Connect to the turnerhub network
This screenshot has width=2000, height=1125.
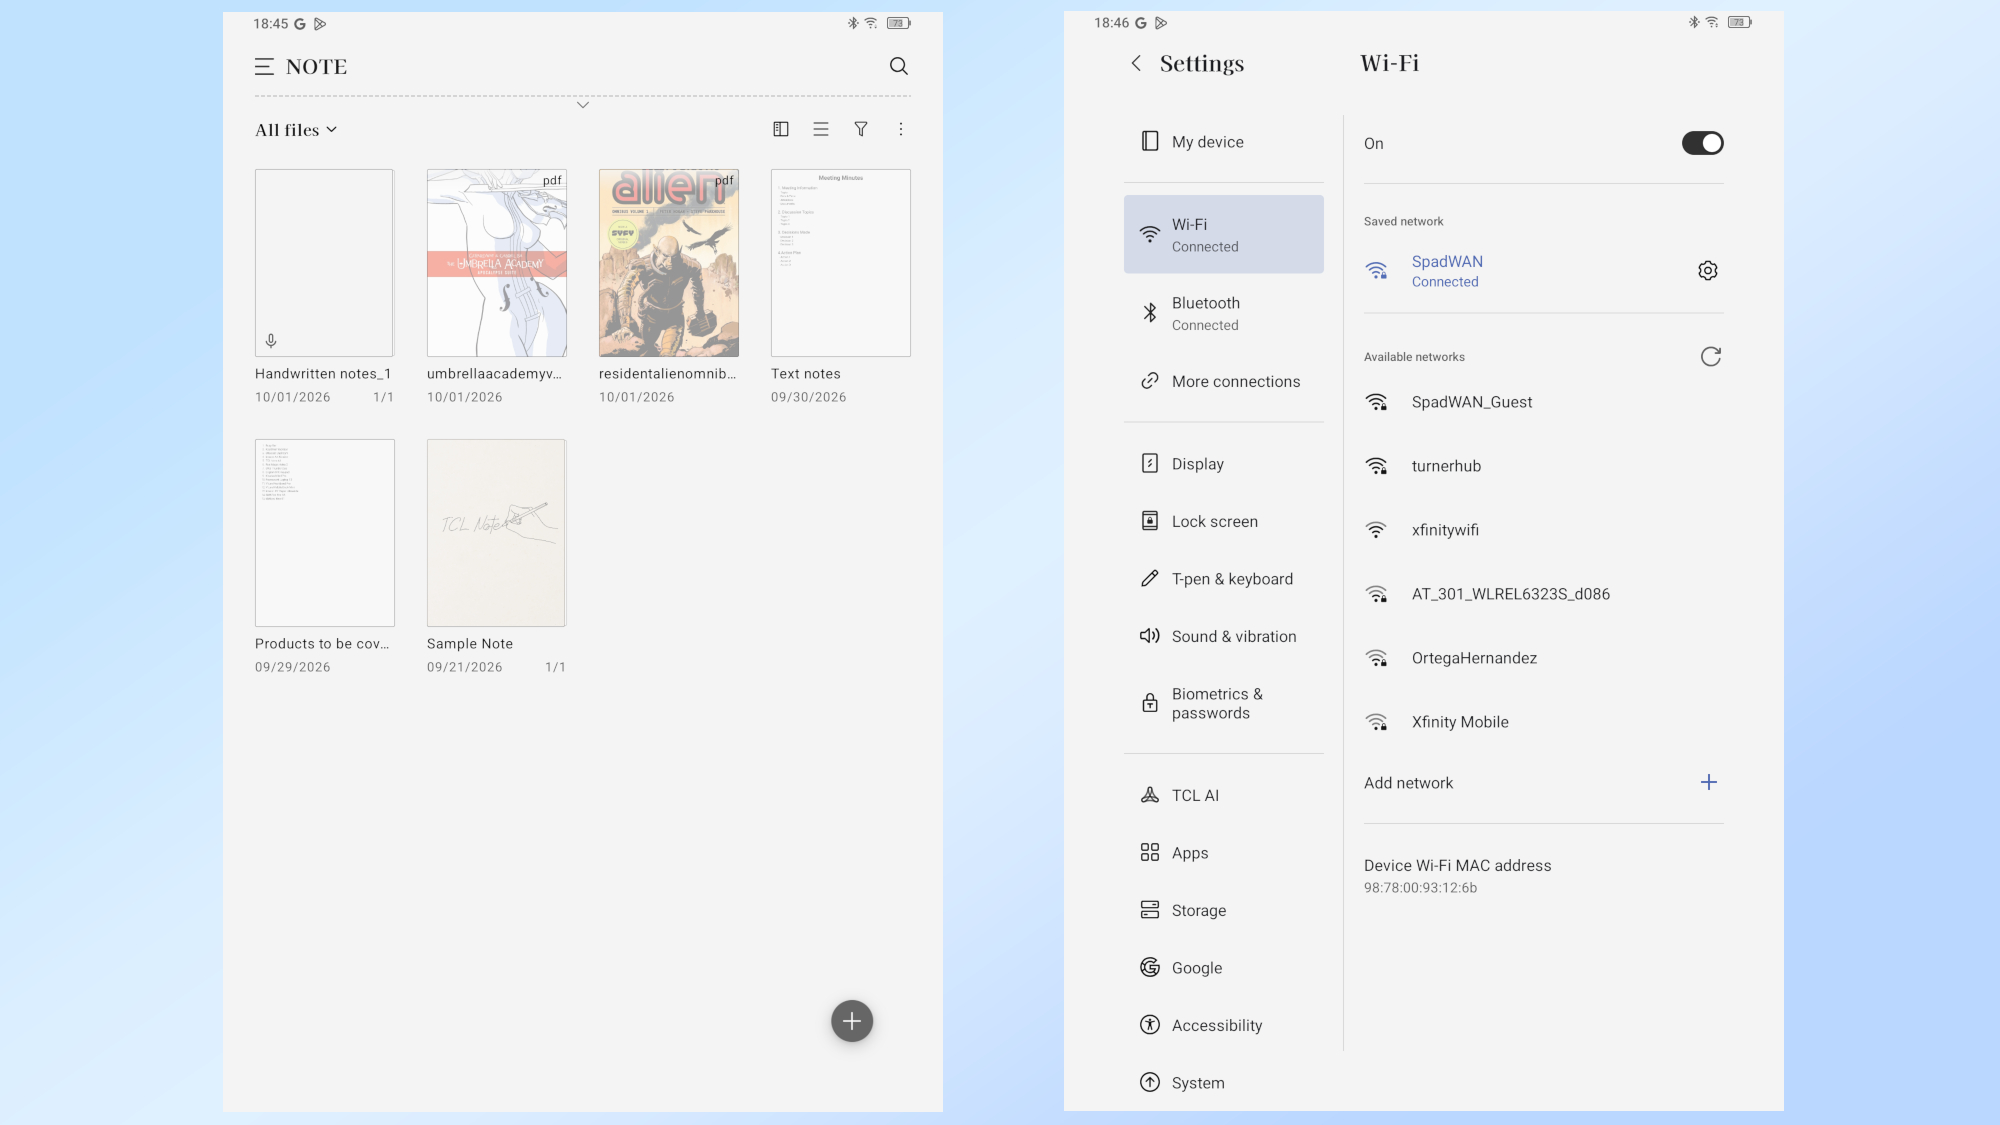point(1543,466)
